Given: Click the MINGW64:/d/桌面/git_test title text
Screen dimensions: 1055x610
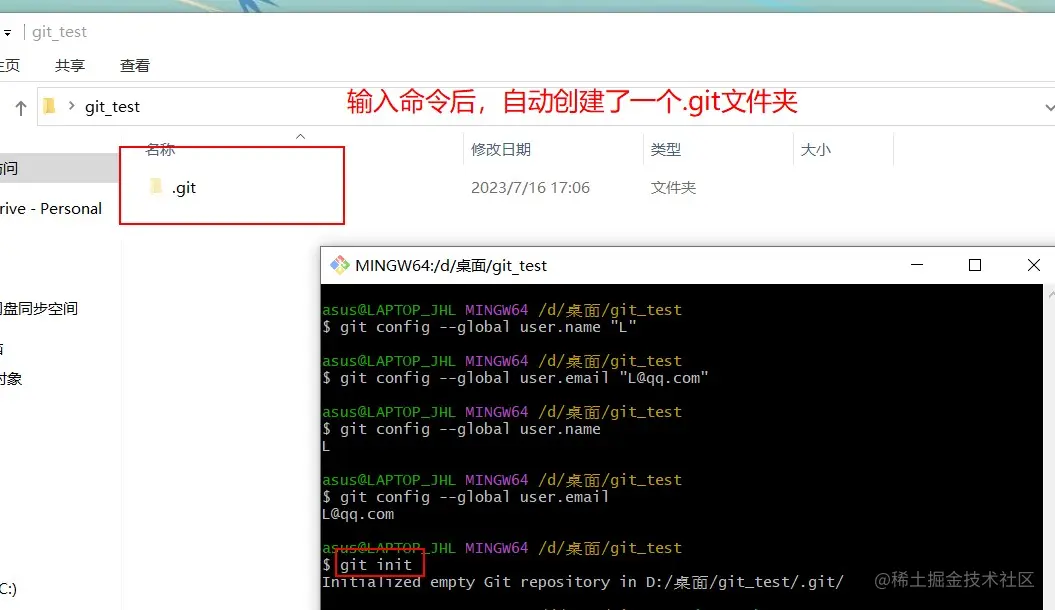Looking at the screenshot, I should click(x=451, y=266).
